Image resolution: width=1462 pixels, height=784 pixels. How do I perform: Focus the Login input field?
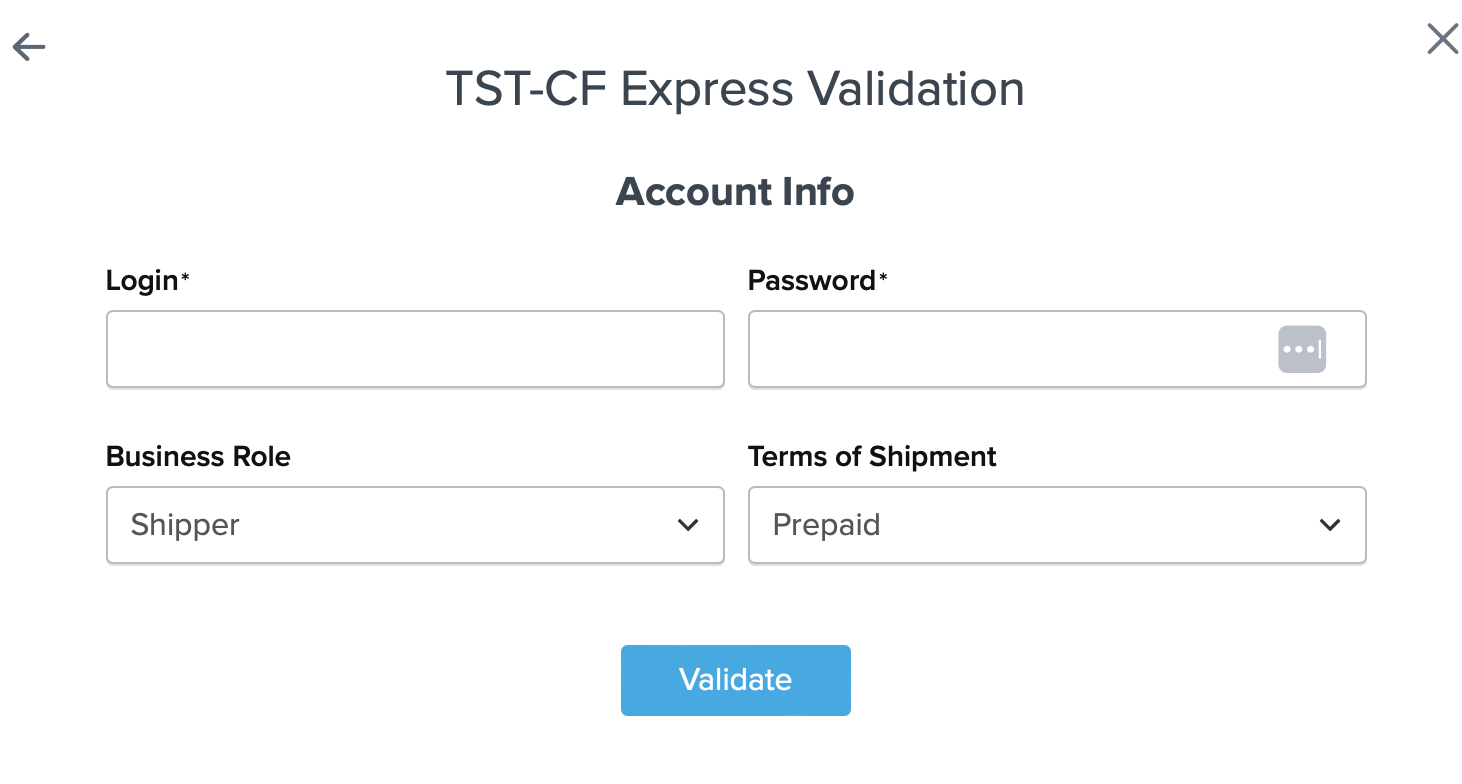[414, 349]
